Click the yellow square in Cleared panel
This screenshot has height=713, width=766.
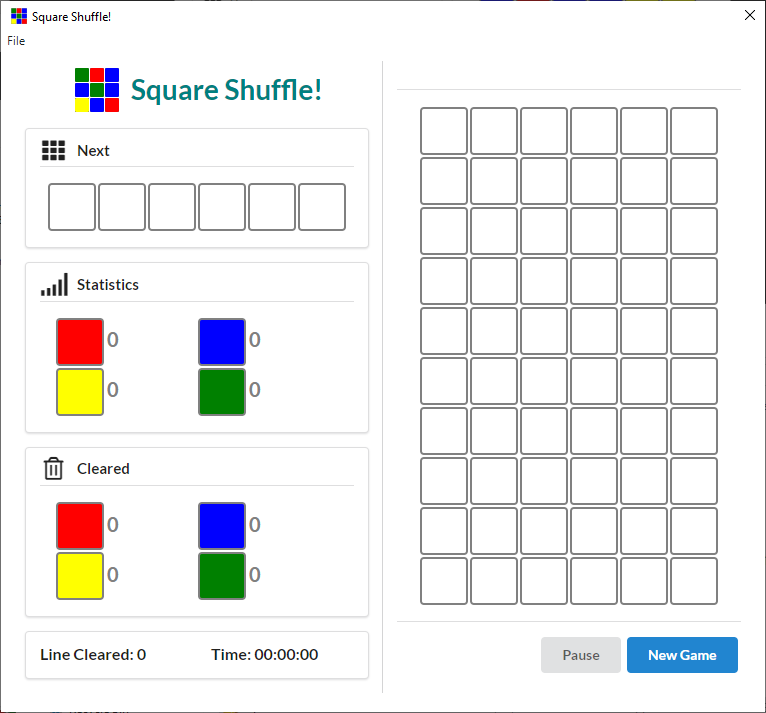click(x=80, y=575)
